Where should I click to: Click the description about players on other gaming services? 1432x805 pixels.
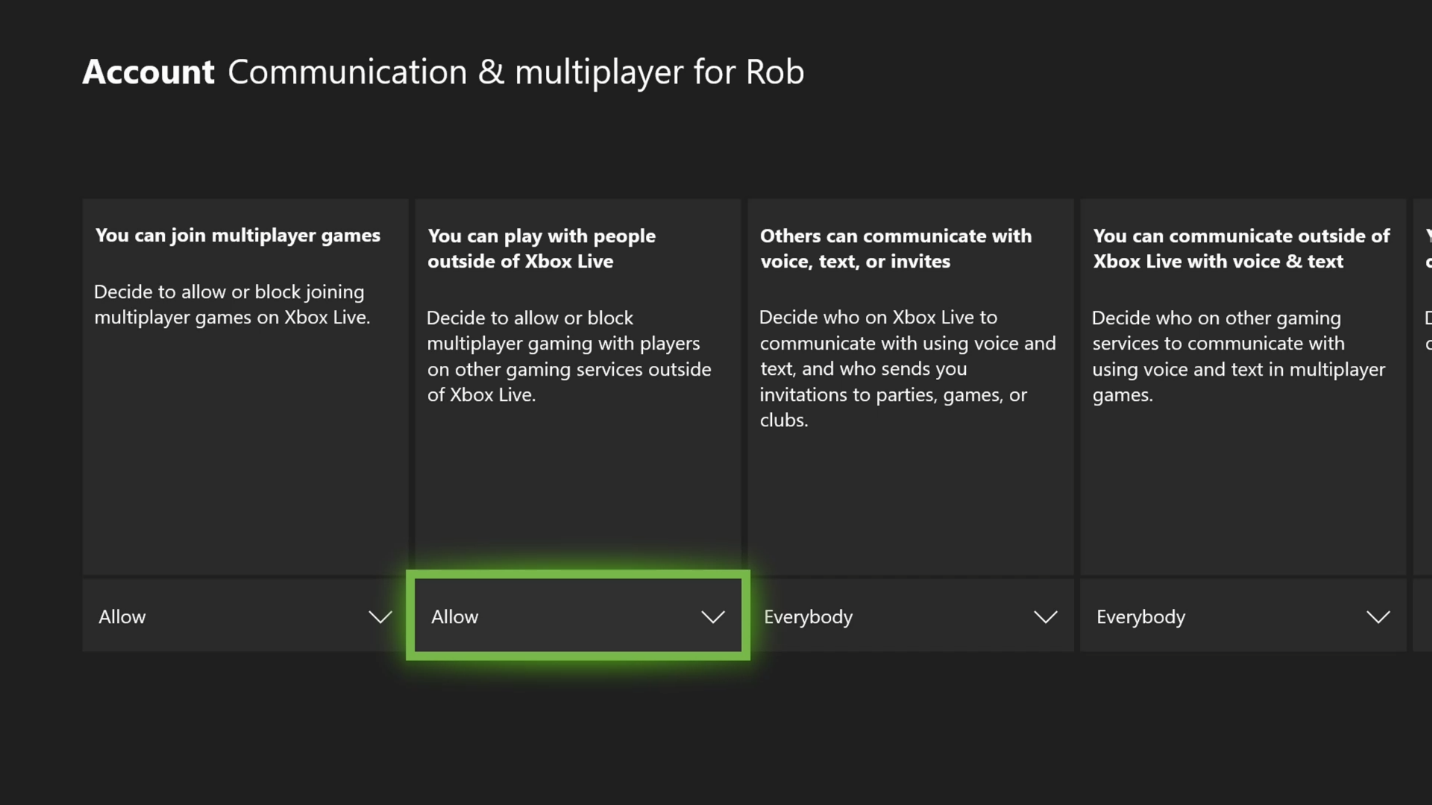tap(568, 356)
